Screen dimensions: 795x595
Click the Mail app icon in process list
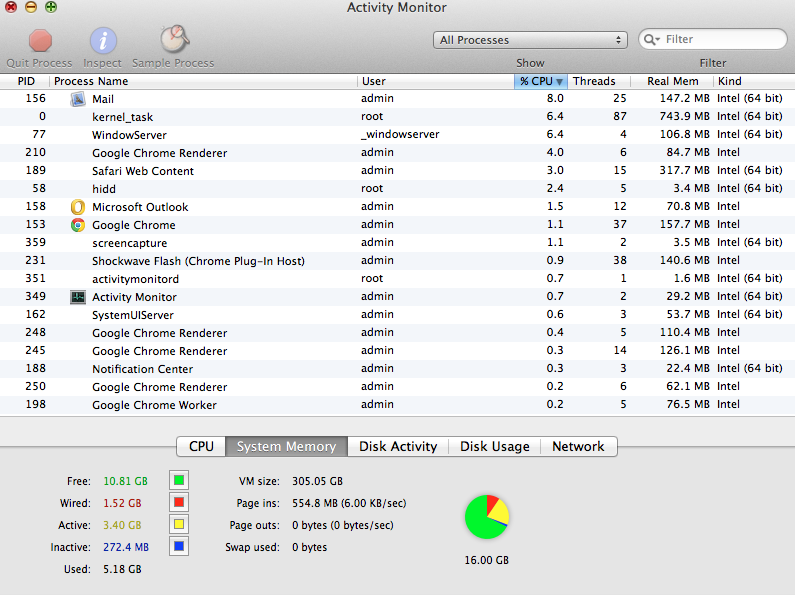click(x=78, y=99)
